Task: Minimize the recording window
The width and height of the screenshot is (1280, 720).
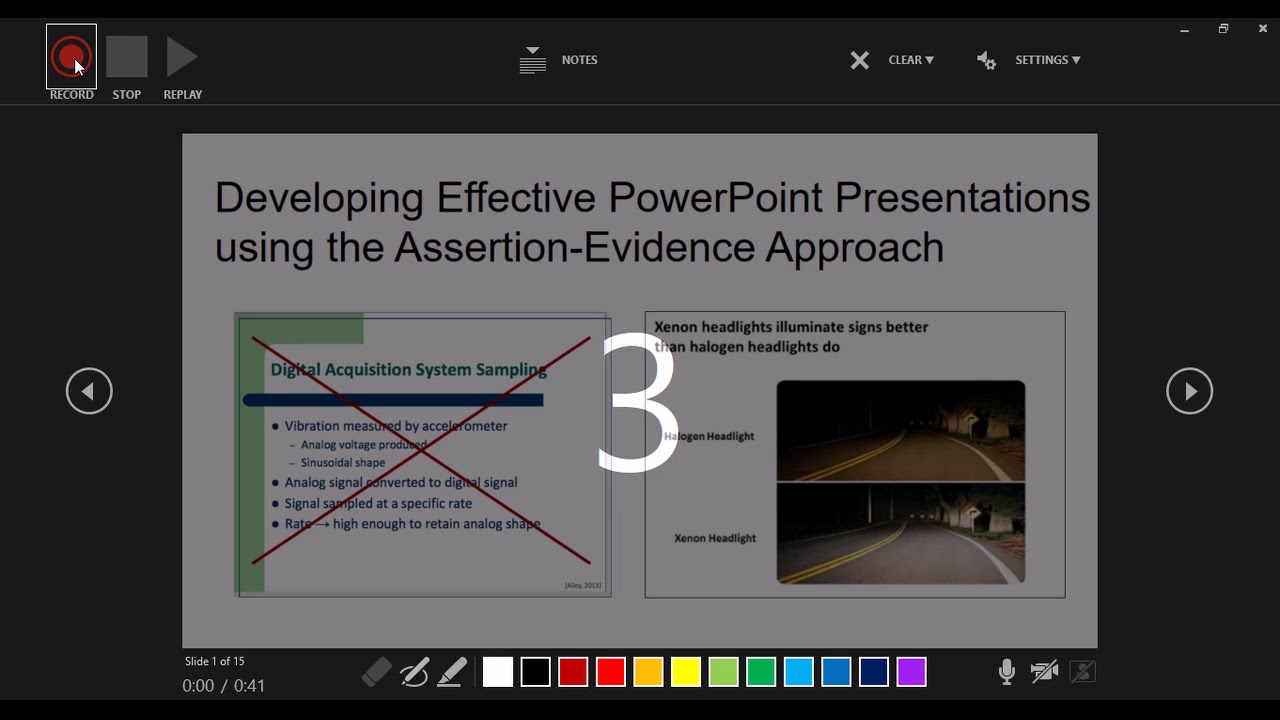Action: (x=1184, y=29)
